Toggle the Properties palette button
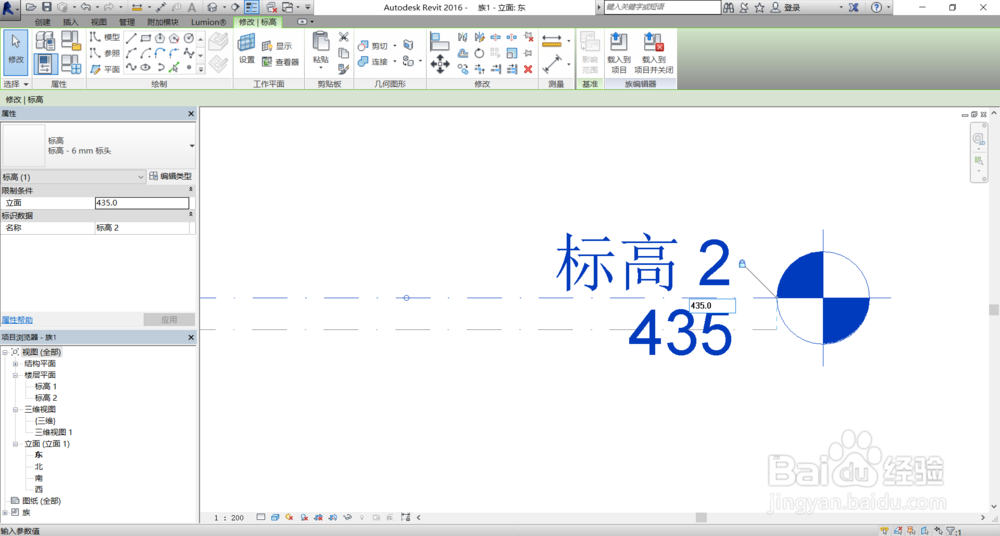The width and height of the screenshot is (1000, 536). [x=45, y=64]
